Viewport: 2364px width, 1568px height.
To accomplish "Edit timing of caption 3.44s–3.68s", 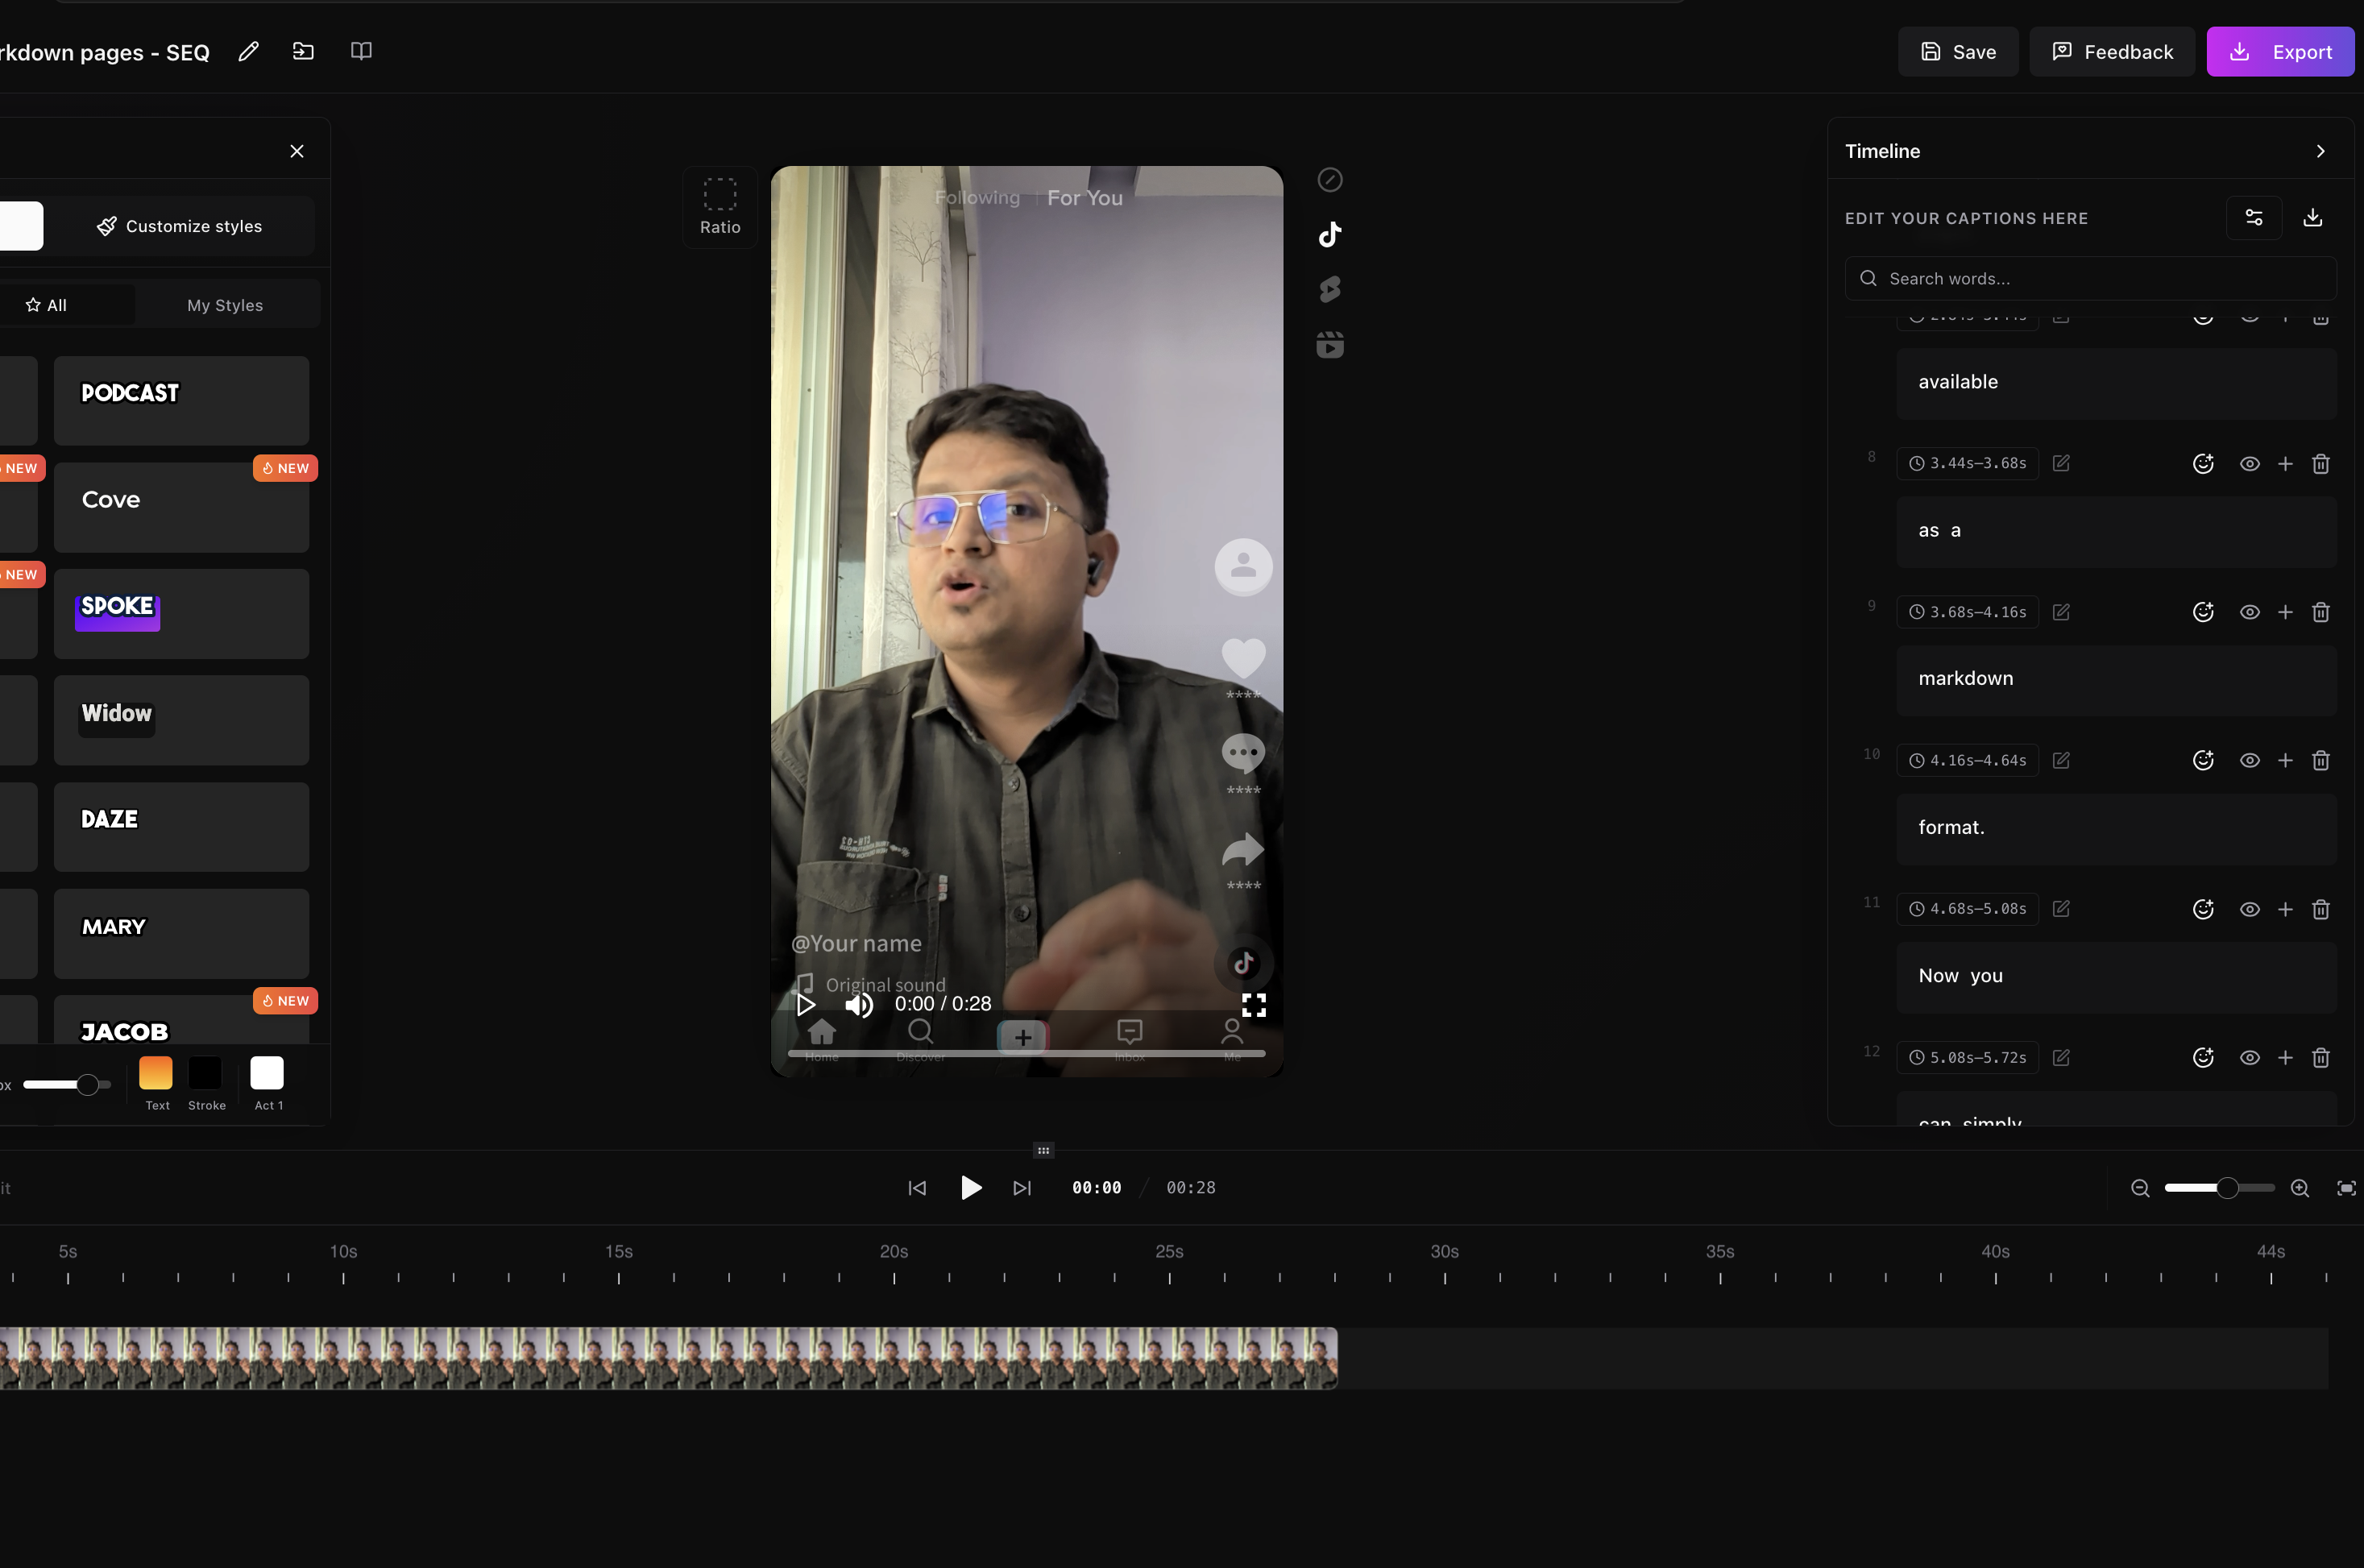I will click(x=2061, y=464).
